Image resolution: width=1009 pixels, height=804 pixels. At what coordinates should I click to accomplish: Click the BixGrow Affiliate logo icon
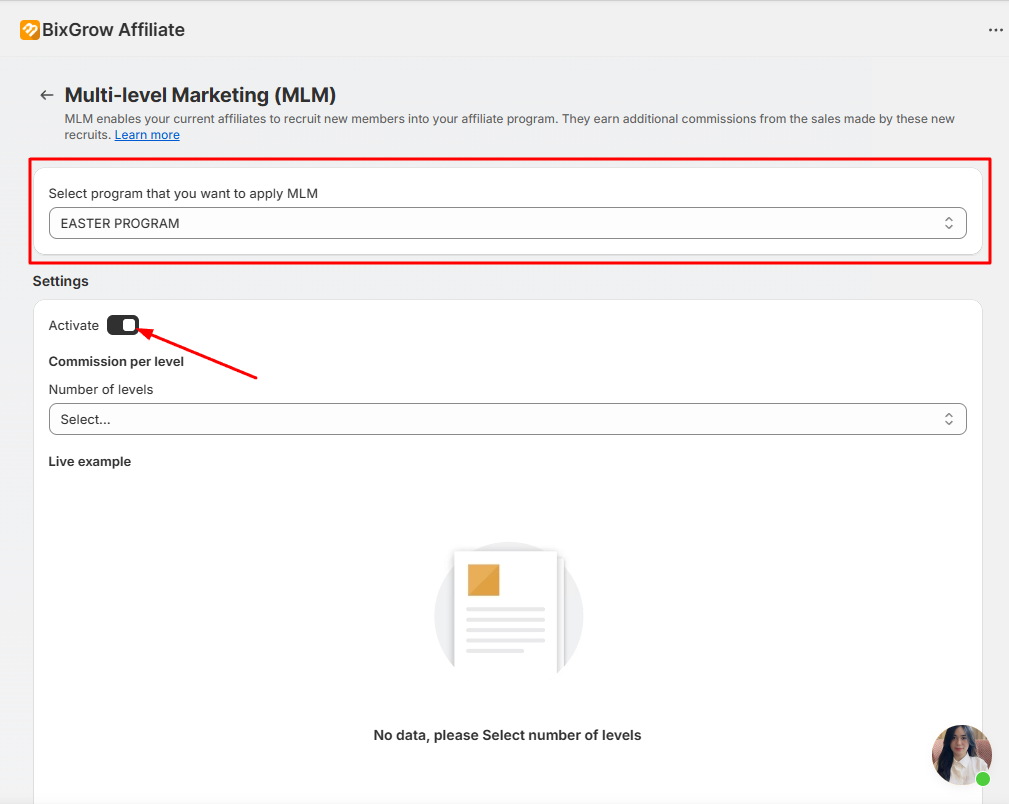pyautogui.click(x=29, y=30)
